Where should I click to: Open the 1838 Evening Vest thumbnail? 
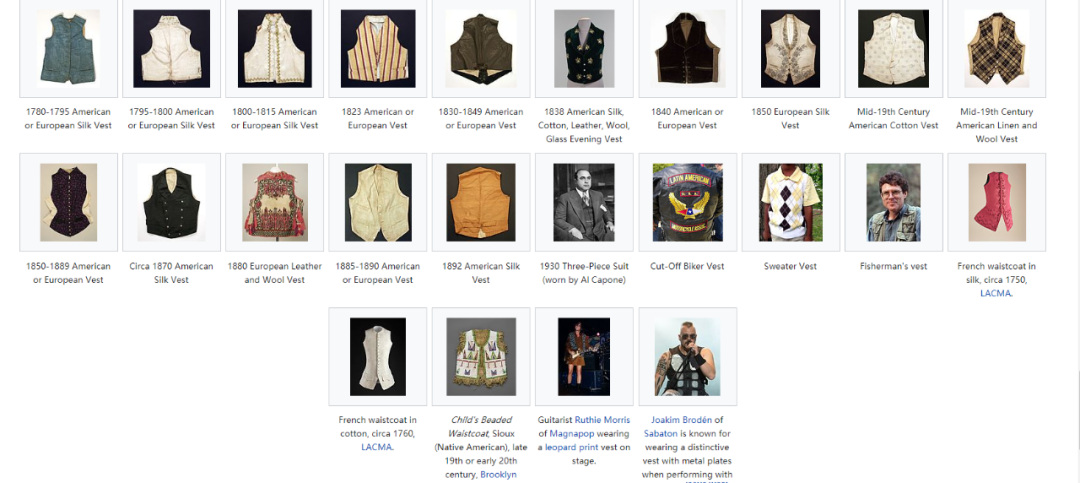pos(584,48)
